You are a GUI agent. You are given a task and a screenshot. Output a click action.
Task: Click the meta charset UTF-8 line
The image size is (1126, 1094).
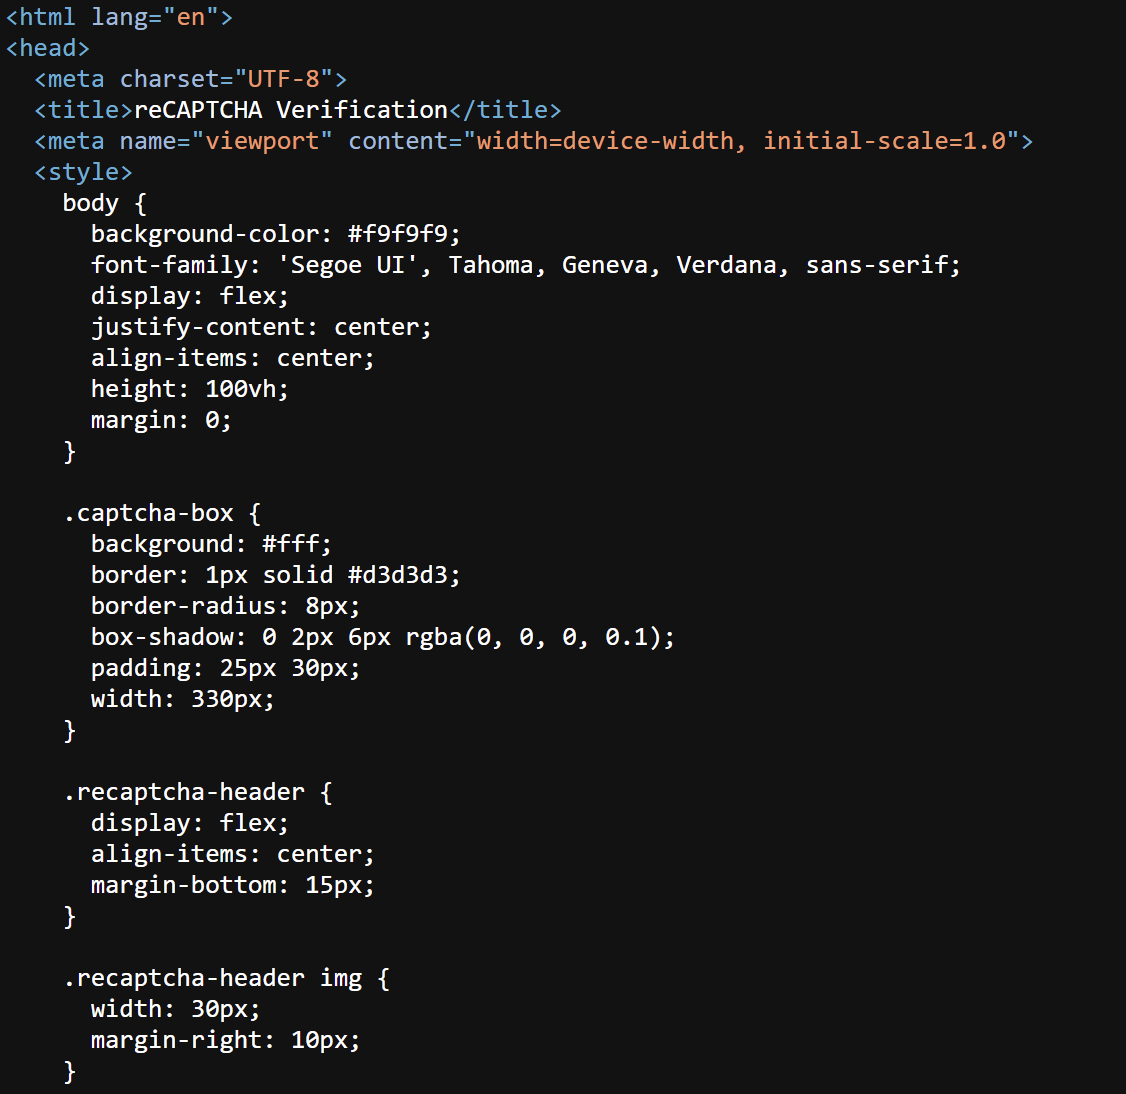click(190, 79)
